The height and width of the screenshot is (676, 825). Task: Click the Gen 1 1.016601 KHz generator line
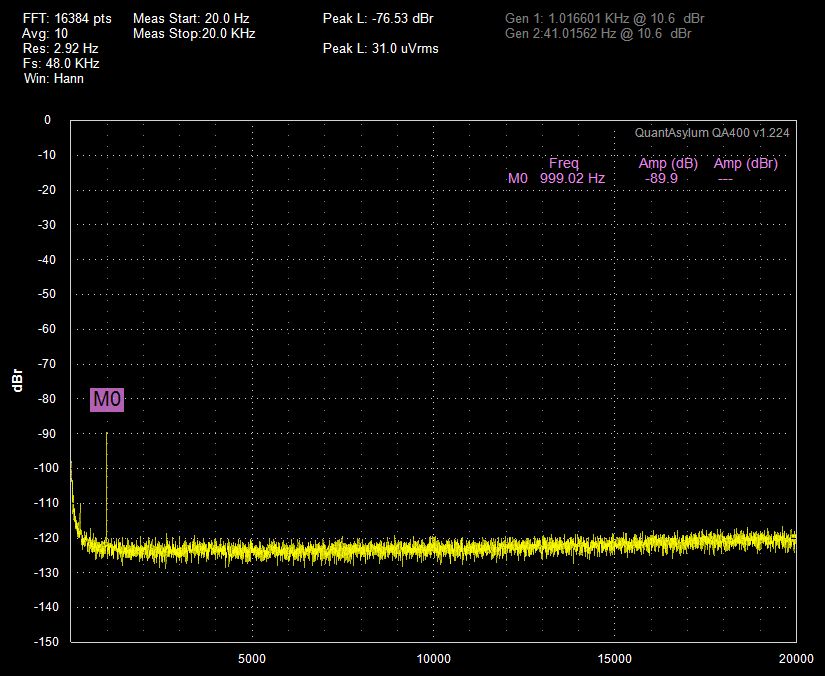(x=605, y=18)
